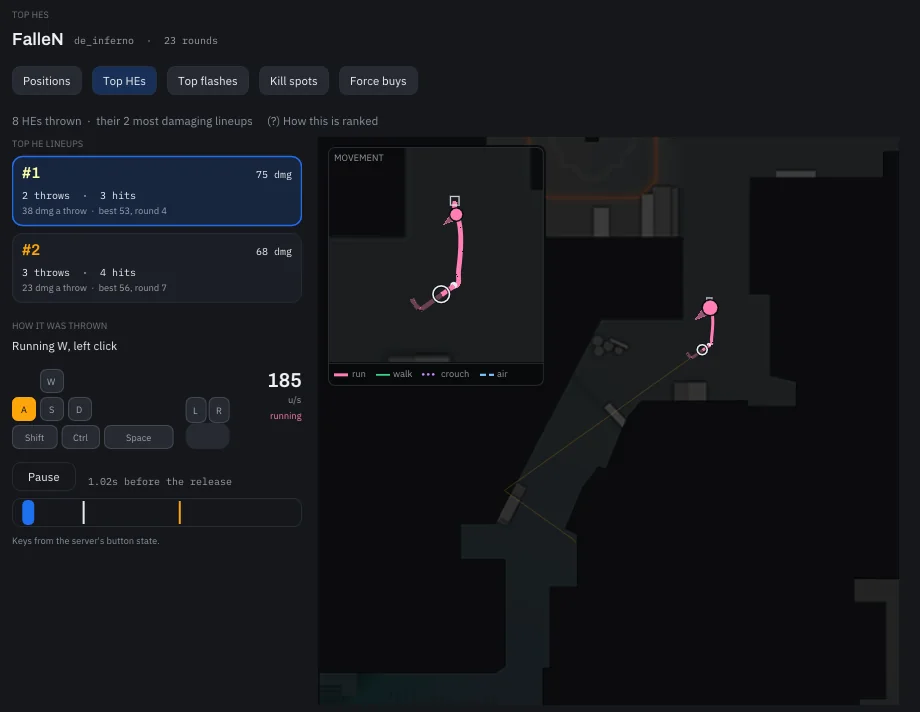Open the Positions tab
Viewport: 920px width, 712px height.
pyautogui.click(x=46, y=81)
